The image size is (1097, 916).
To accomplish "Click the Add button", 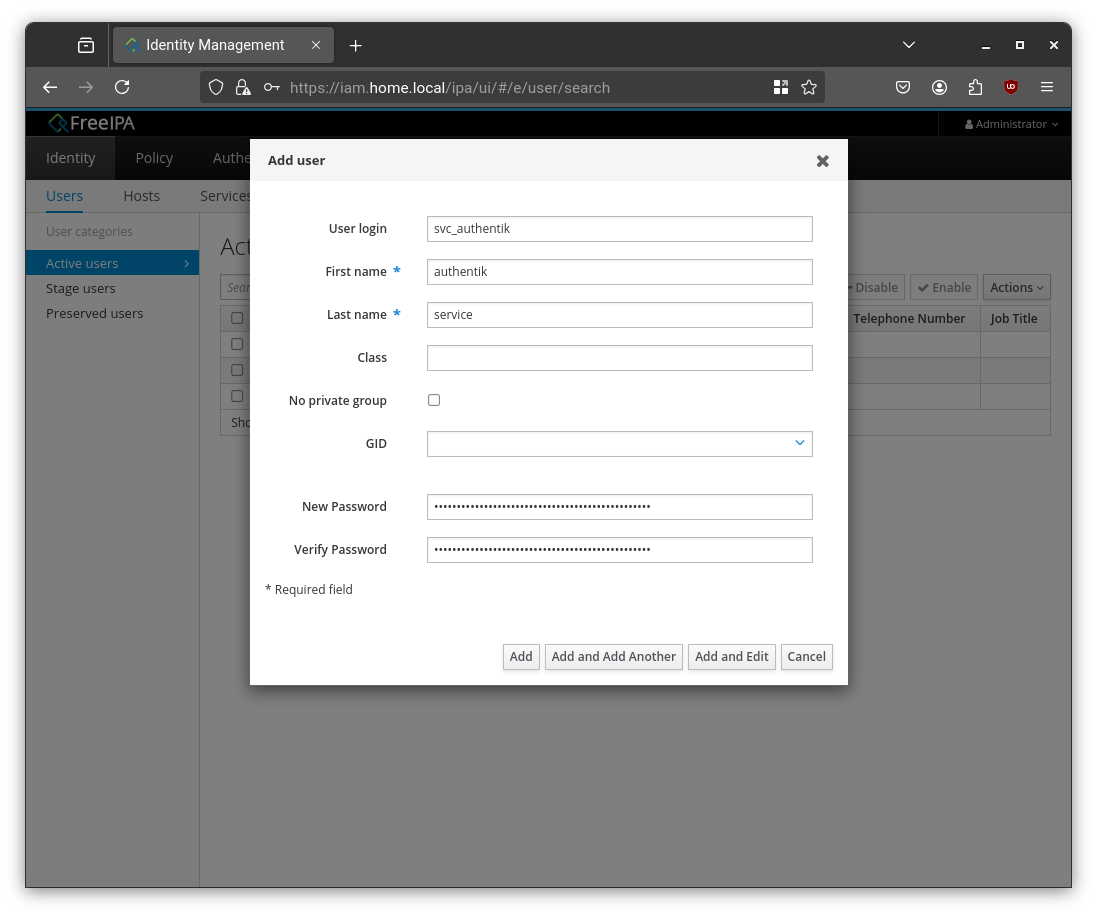I will (x=521, y=656).
